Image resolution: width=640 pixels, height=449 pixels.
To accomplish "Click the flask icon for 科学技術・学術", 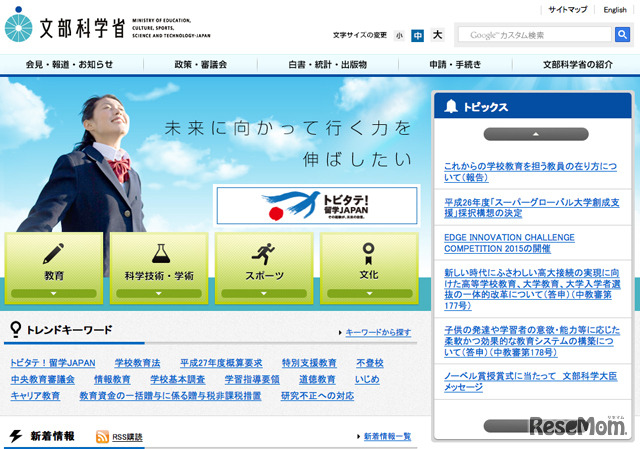I will pos(161,253).
